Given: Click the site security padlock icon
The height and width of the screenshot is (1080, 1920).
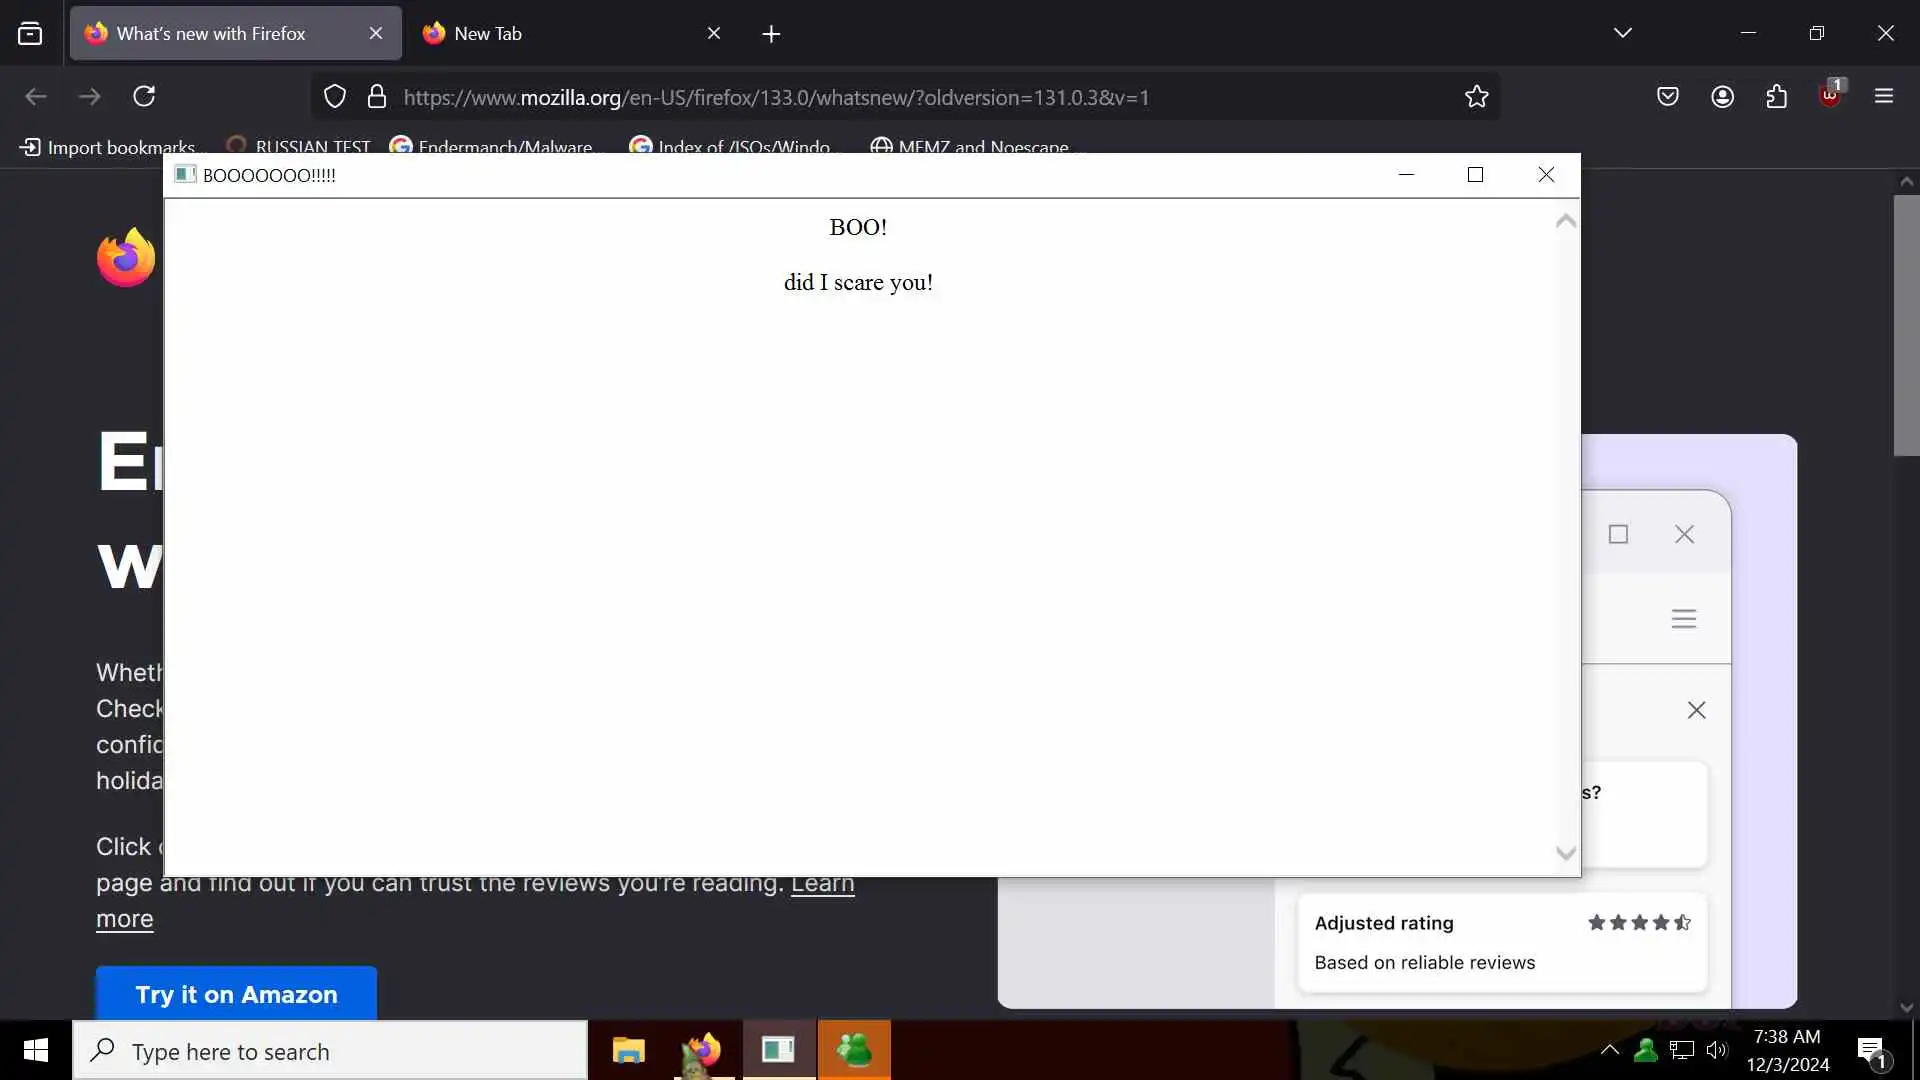Looking at the screenshot, I should [377, 96].
